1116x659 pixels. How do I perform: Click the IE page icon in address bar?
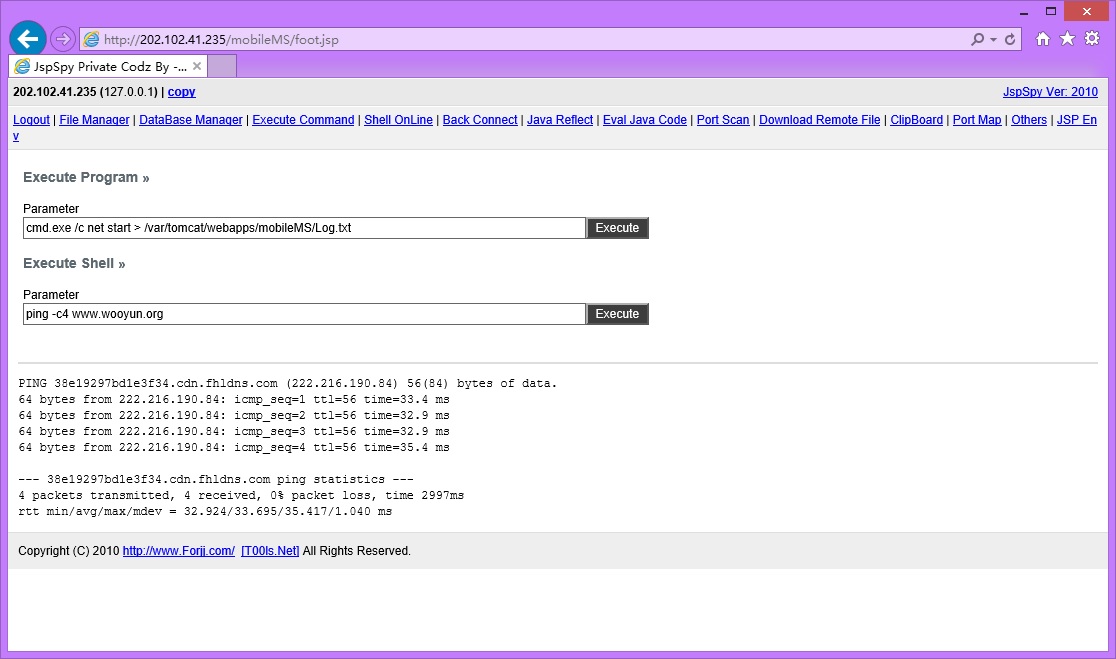[x=91, y=39]
